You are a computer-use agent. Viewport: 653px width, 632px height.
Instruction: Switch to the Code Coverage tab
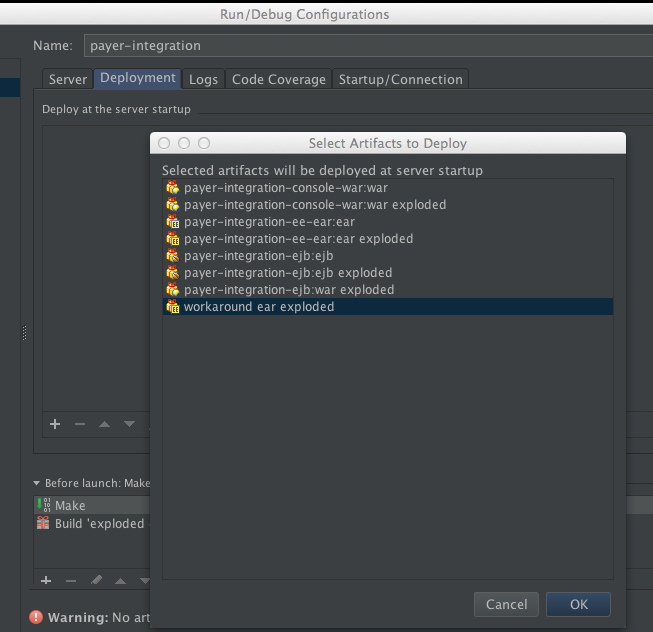click(x=278, y=79)
